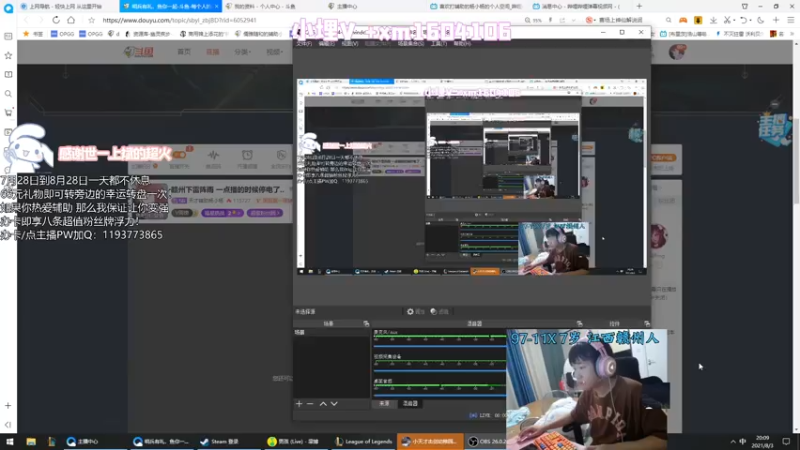800x450 pixels.
Task: Reload the page with the refresh icon
Action: (x=56, y=20)
